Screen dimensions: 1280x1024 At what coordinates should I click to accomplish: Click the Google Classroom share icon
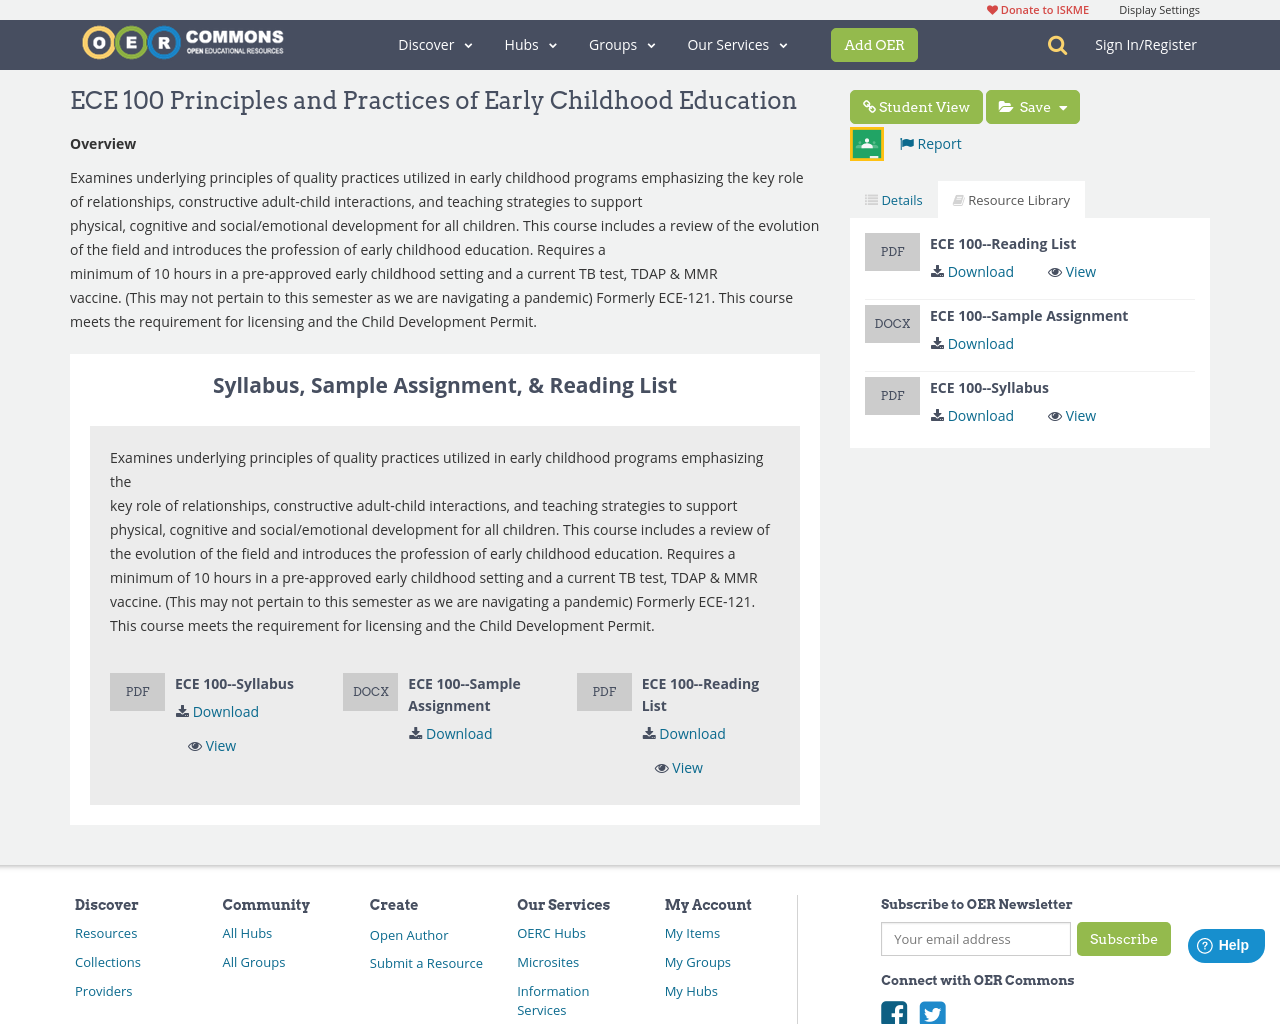[x=867, y=144]
